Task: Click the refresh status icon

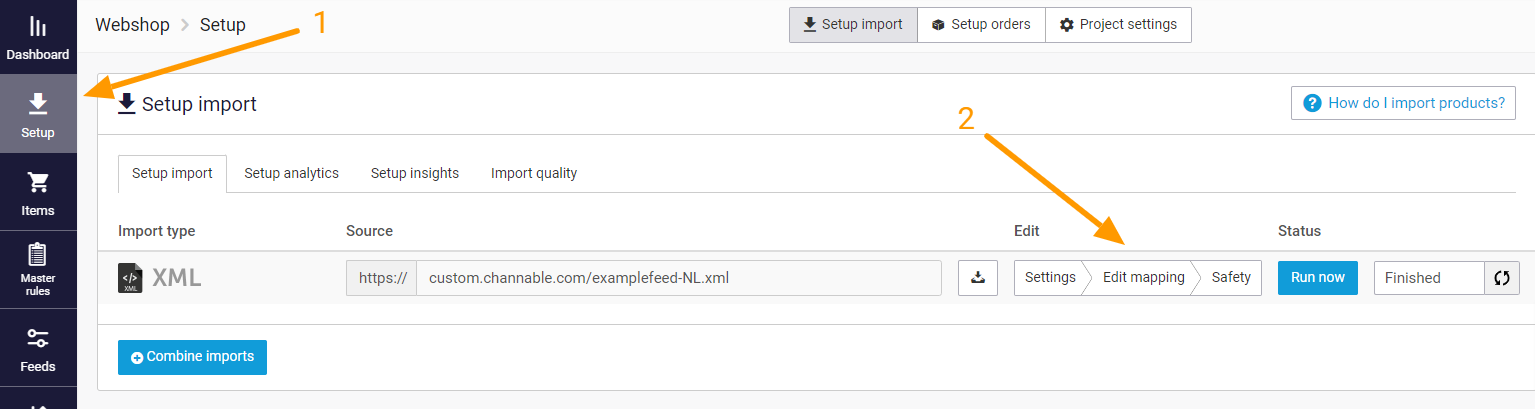Action: click(x=1502, y=278)
